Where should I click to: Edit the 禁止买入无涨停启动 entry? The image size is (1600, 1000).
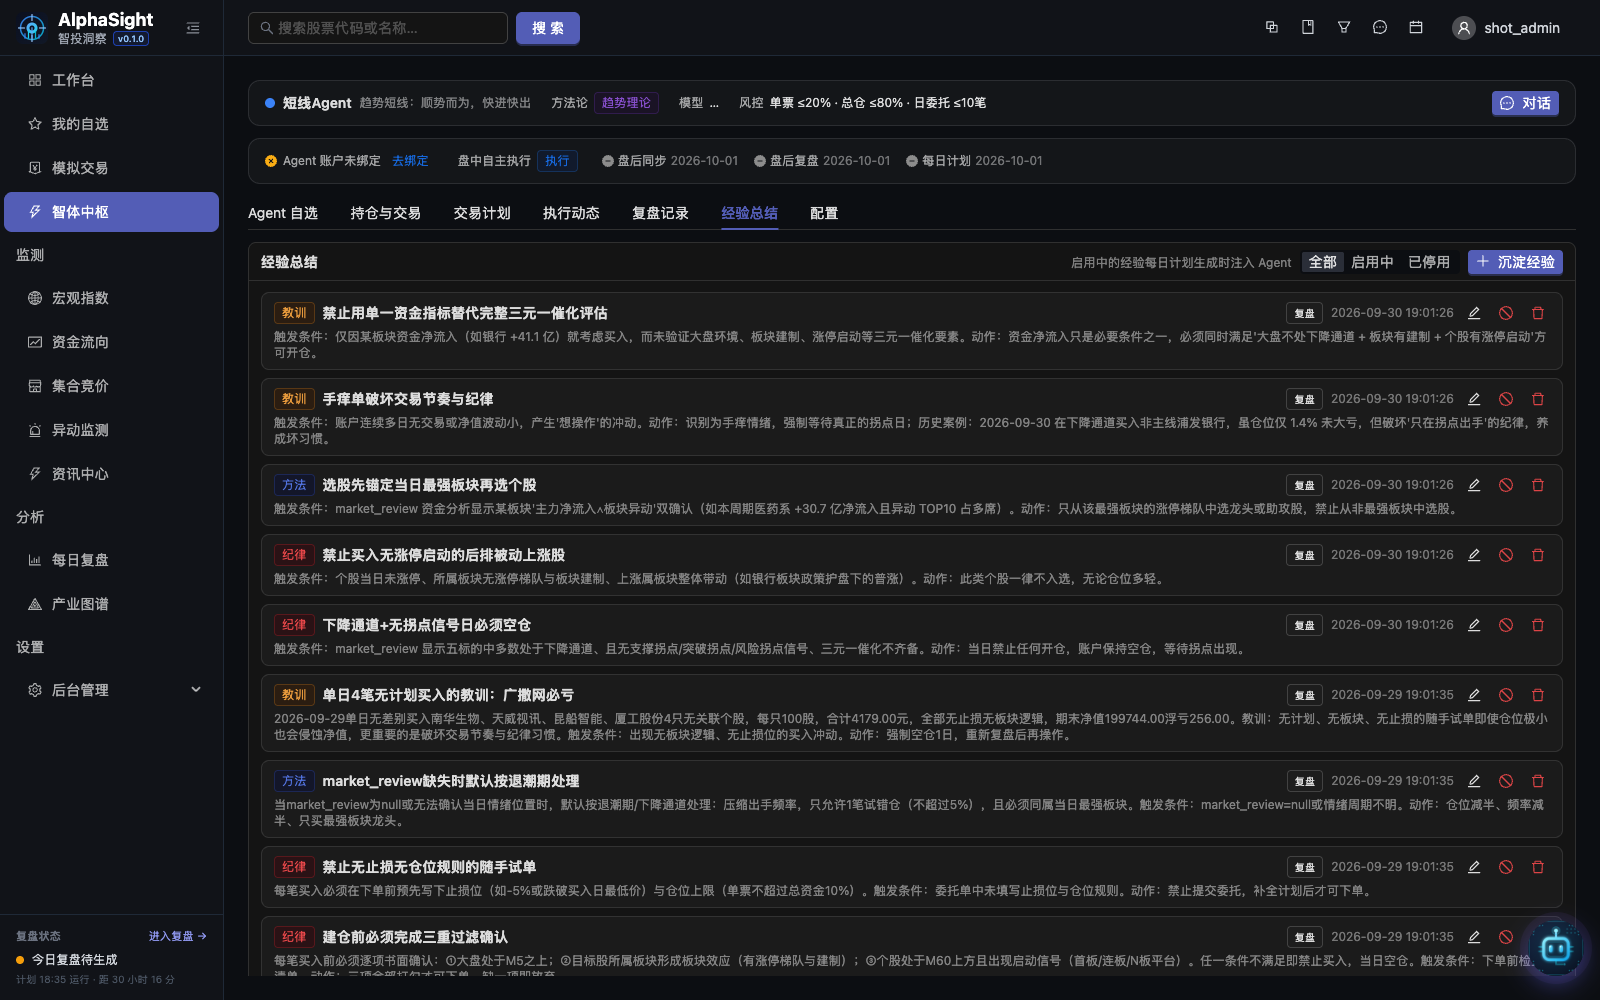click(1474, 555)
